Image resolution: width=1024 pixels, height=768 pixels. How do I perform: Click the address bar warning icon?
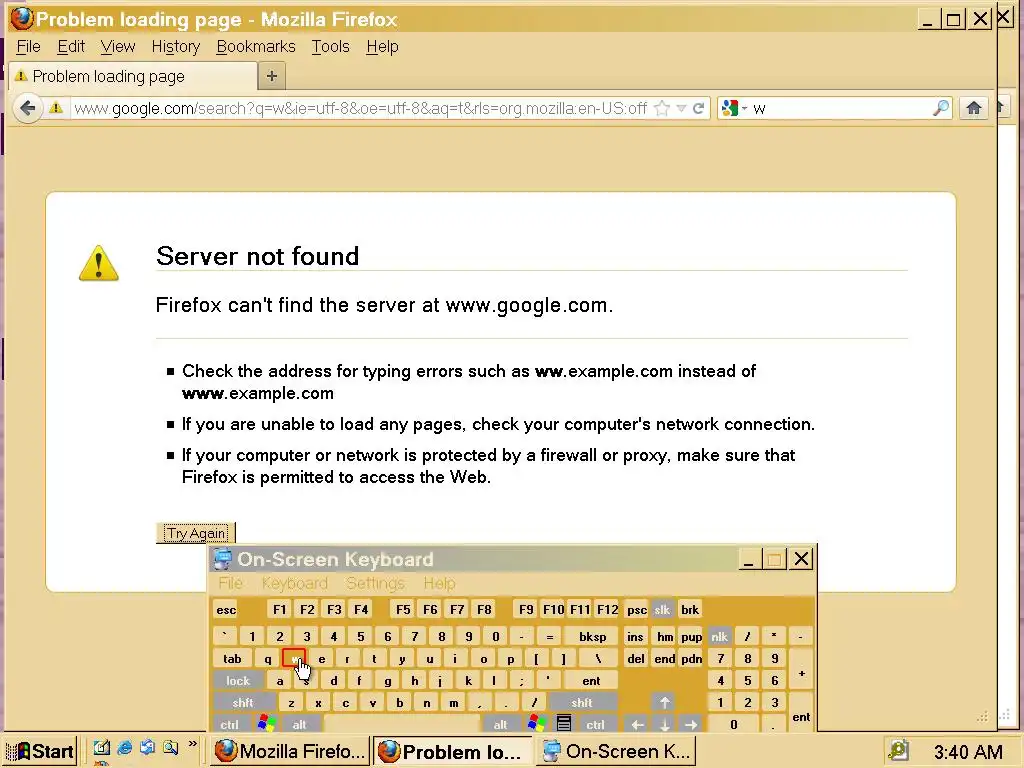coord(56,108)
